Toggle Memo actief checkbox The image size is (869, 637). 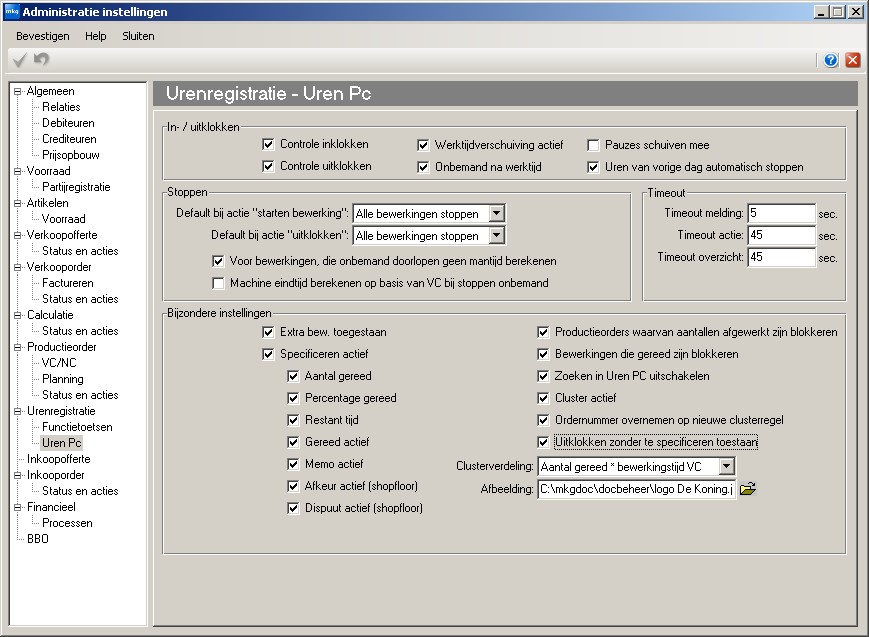coord(293,464)
